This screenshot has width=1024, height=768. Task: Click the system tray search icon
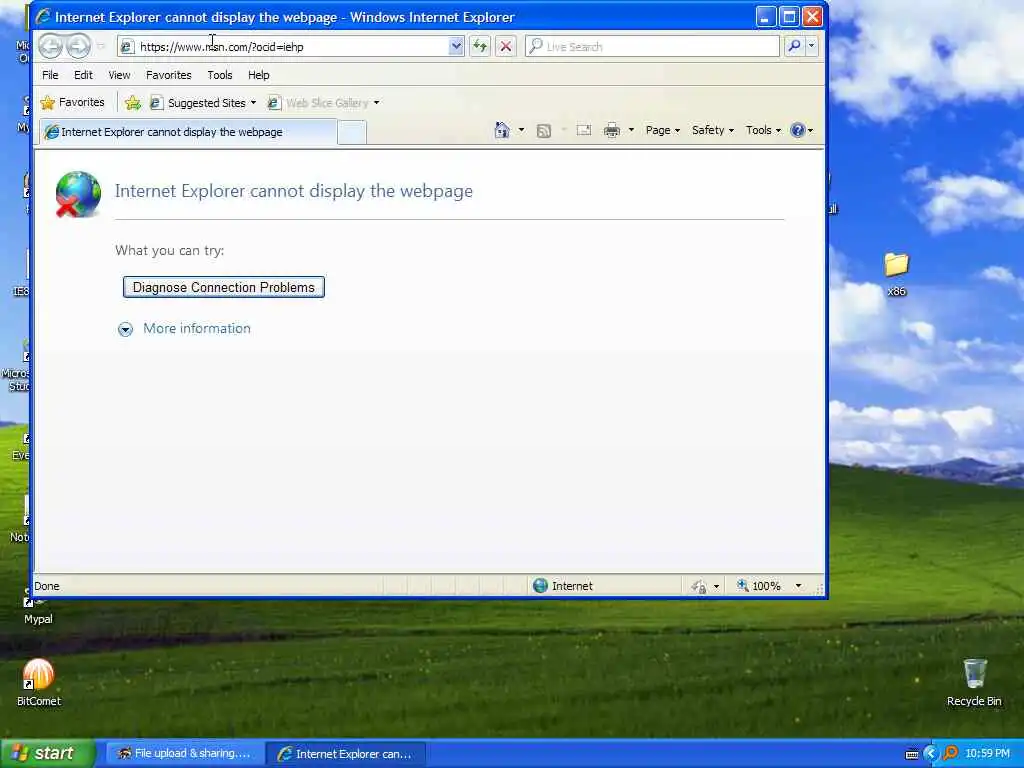[x=950, y=754]
